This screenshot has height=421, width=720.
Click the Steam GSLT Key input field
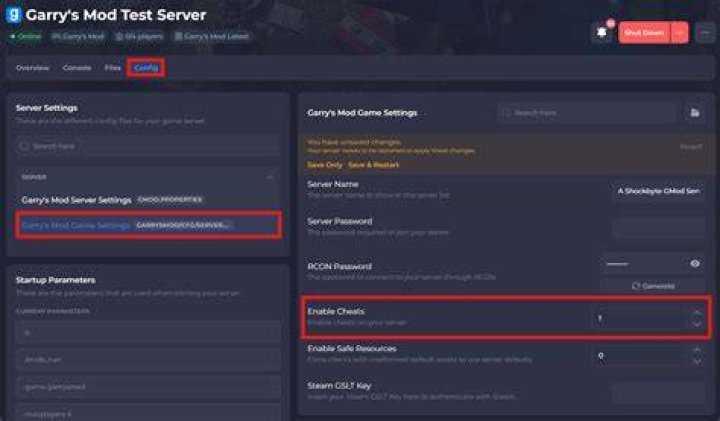(658, 393)
